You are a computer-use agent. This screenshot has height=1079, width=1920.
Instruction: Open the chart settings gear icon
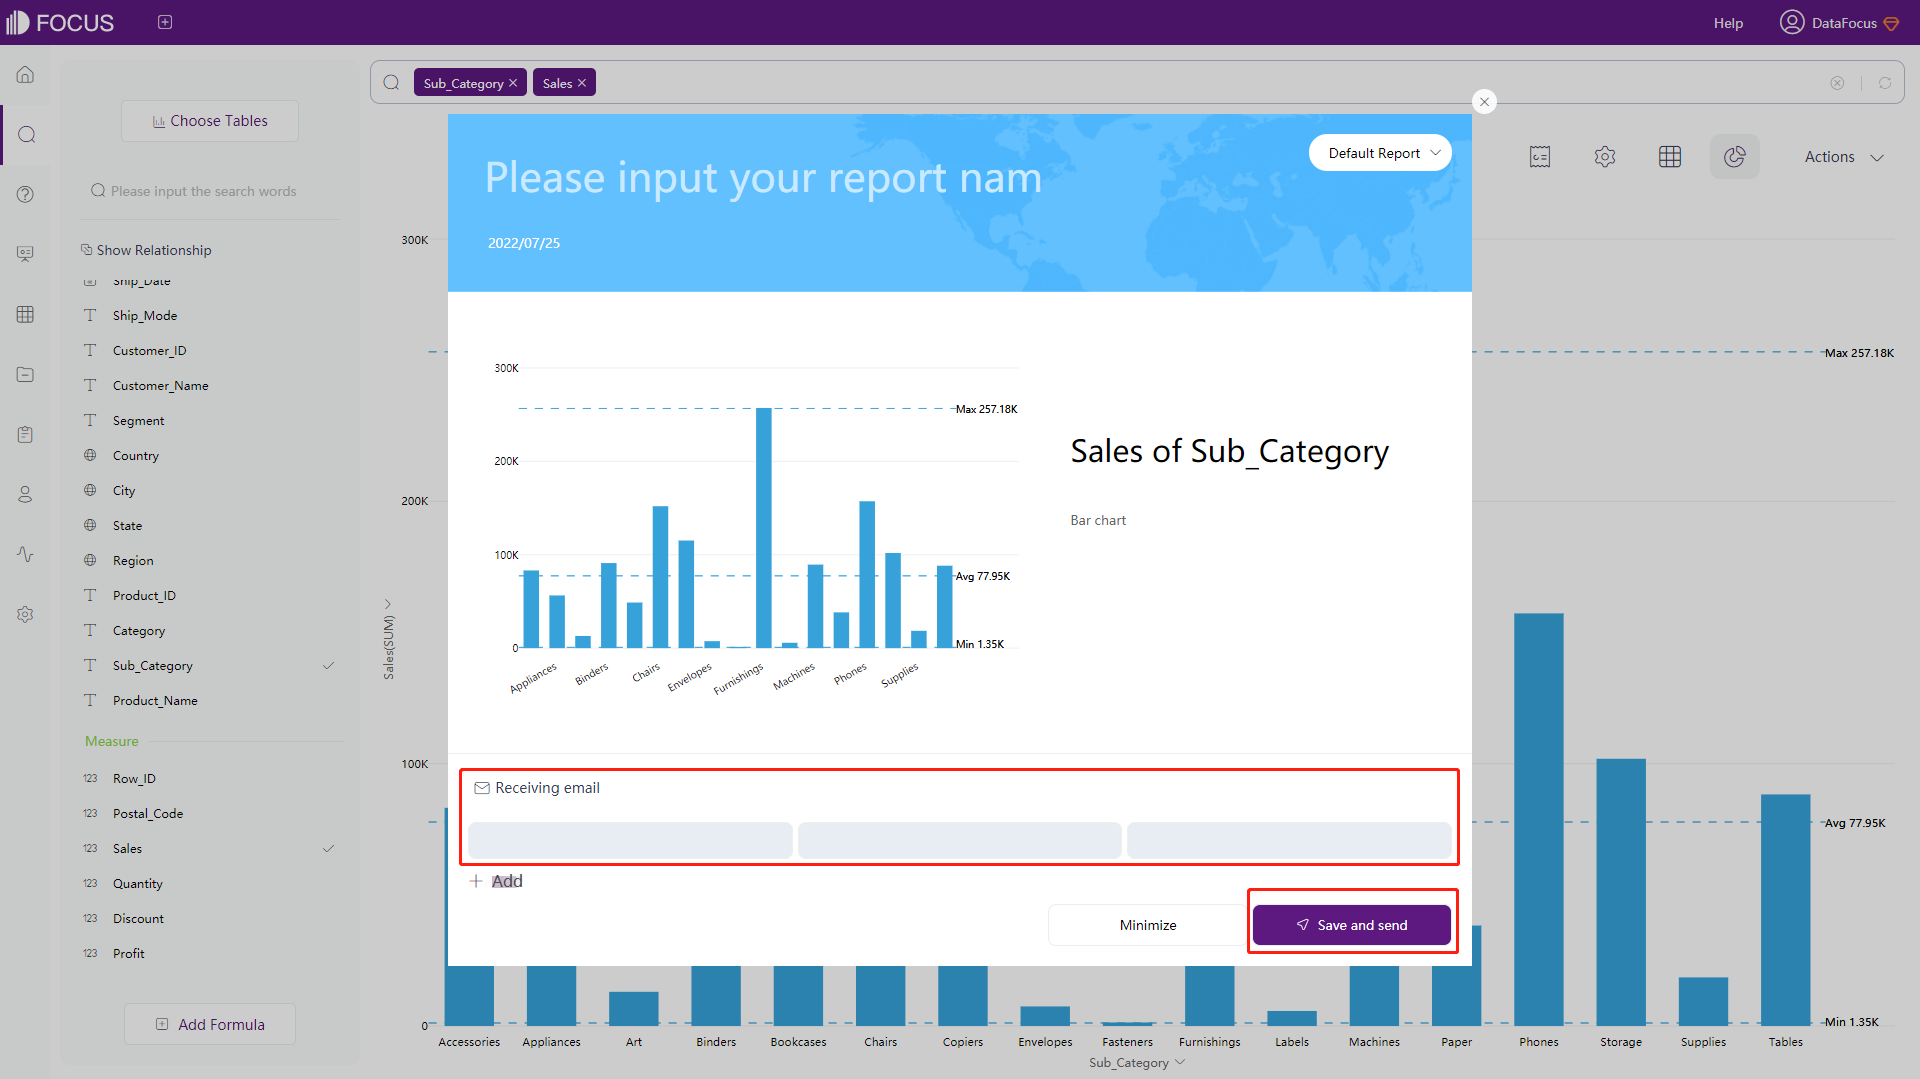tap(1605, 157)
